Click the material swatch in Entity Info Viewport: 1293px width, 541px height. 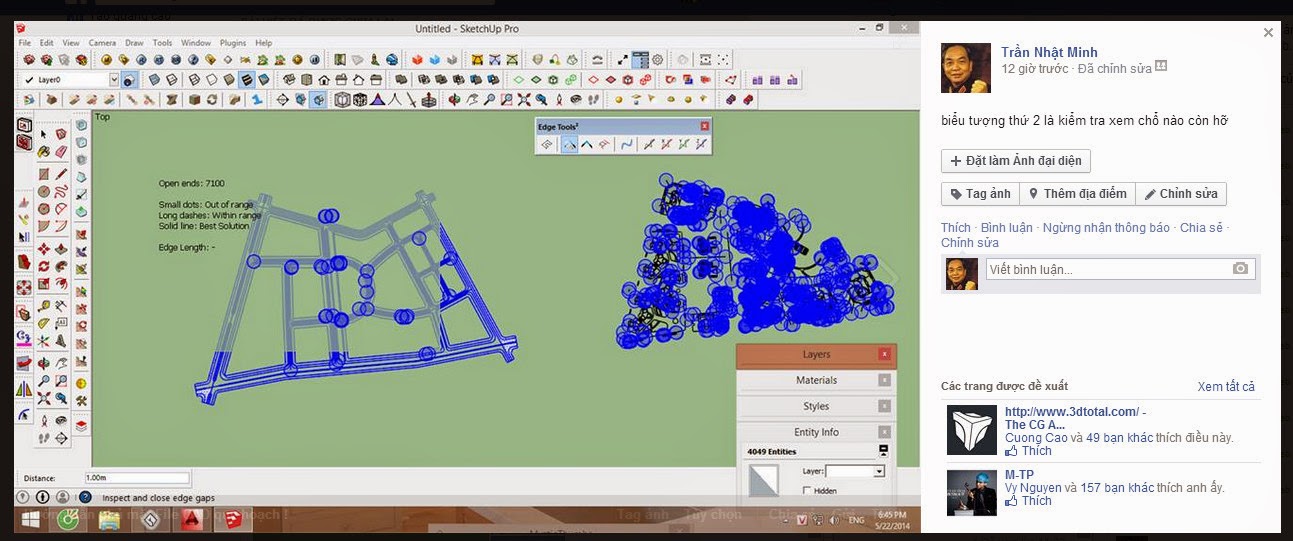[x=763, y=481]
